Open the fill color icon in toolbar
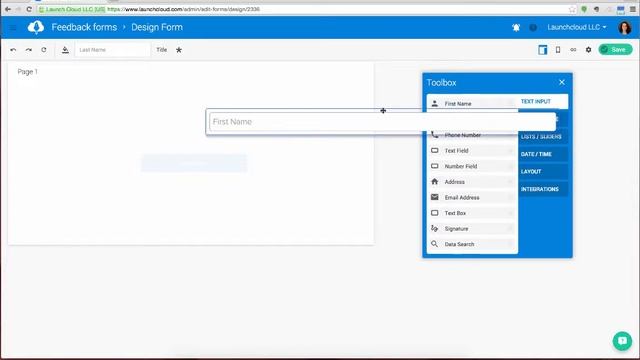The image size is (640, 360). click(65, 50)
